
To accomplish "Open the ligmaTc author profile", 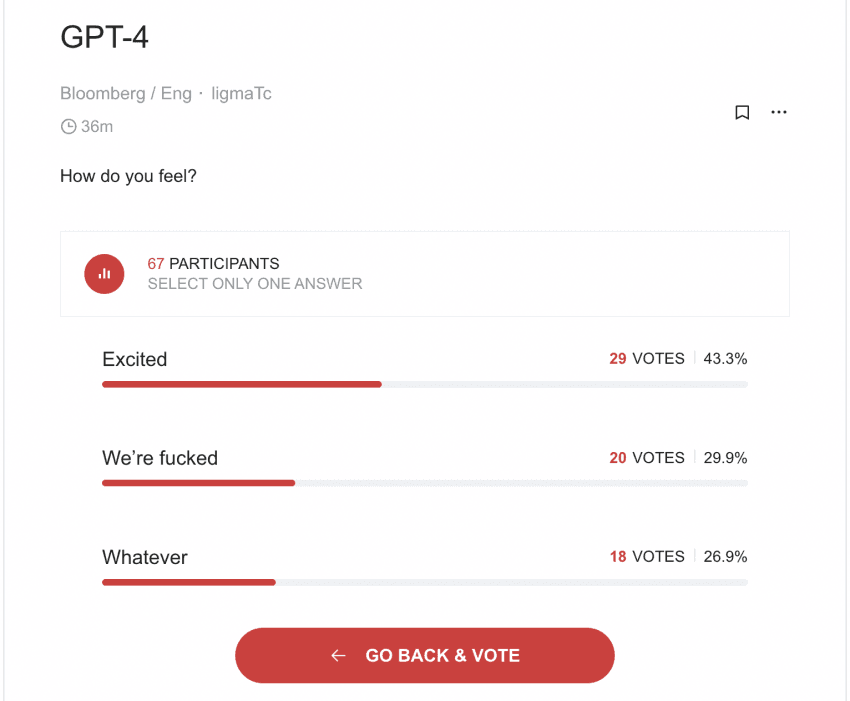I will 242,94.
